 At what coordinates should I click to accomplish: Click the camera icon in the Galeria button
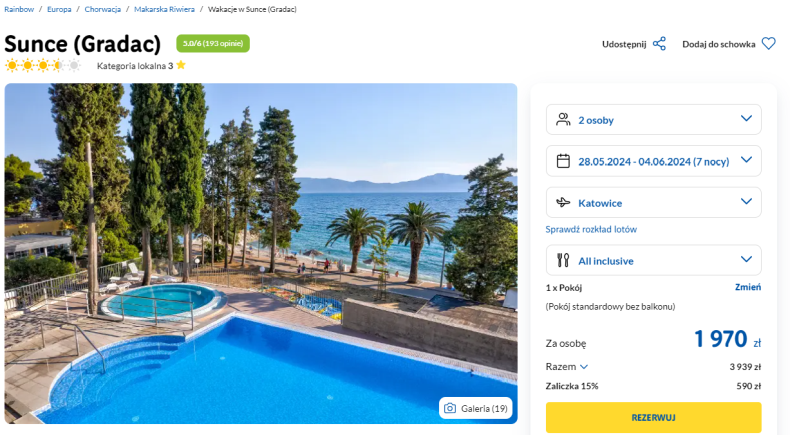click(450, 408)
